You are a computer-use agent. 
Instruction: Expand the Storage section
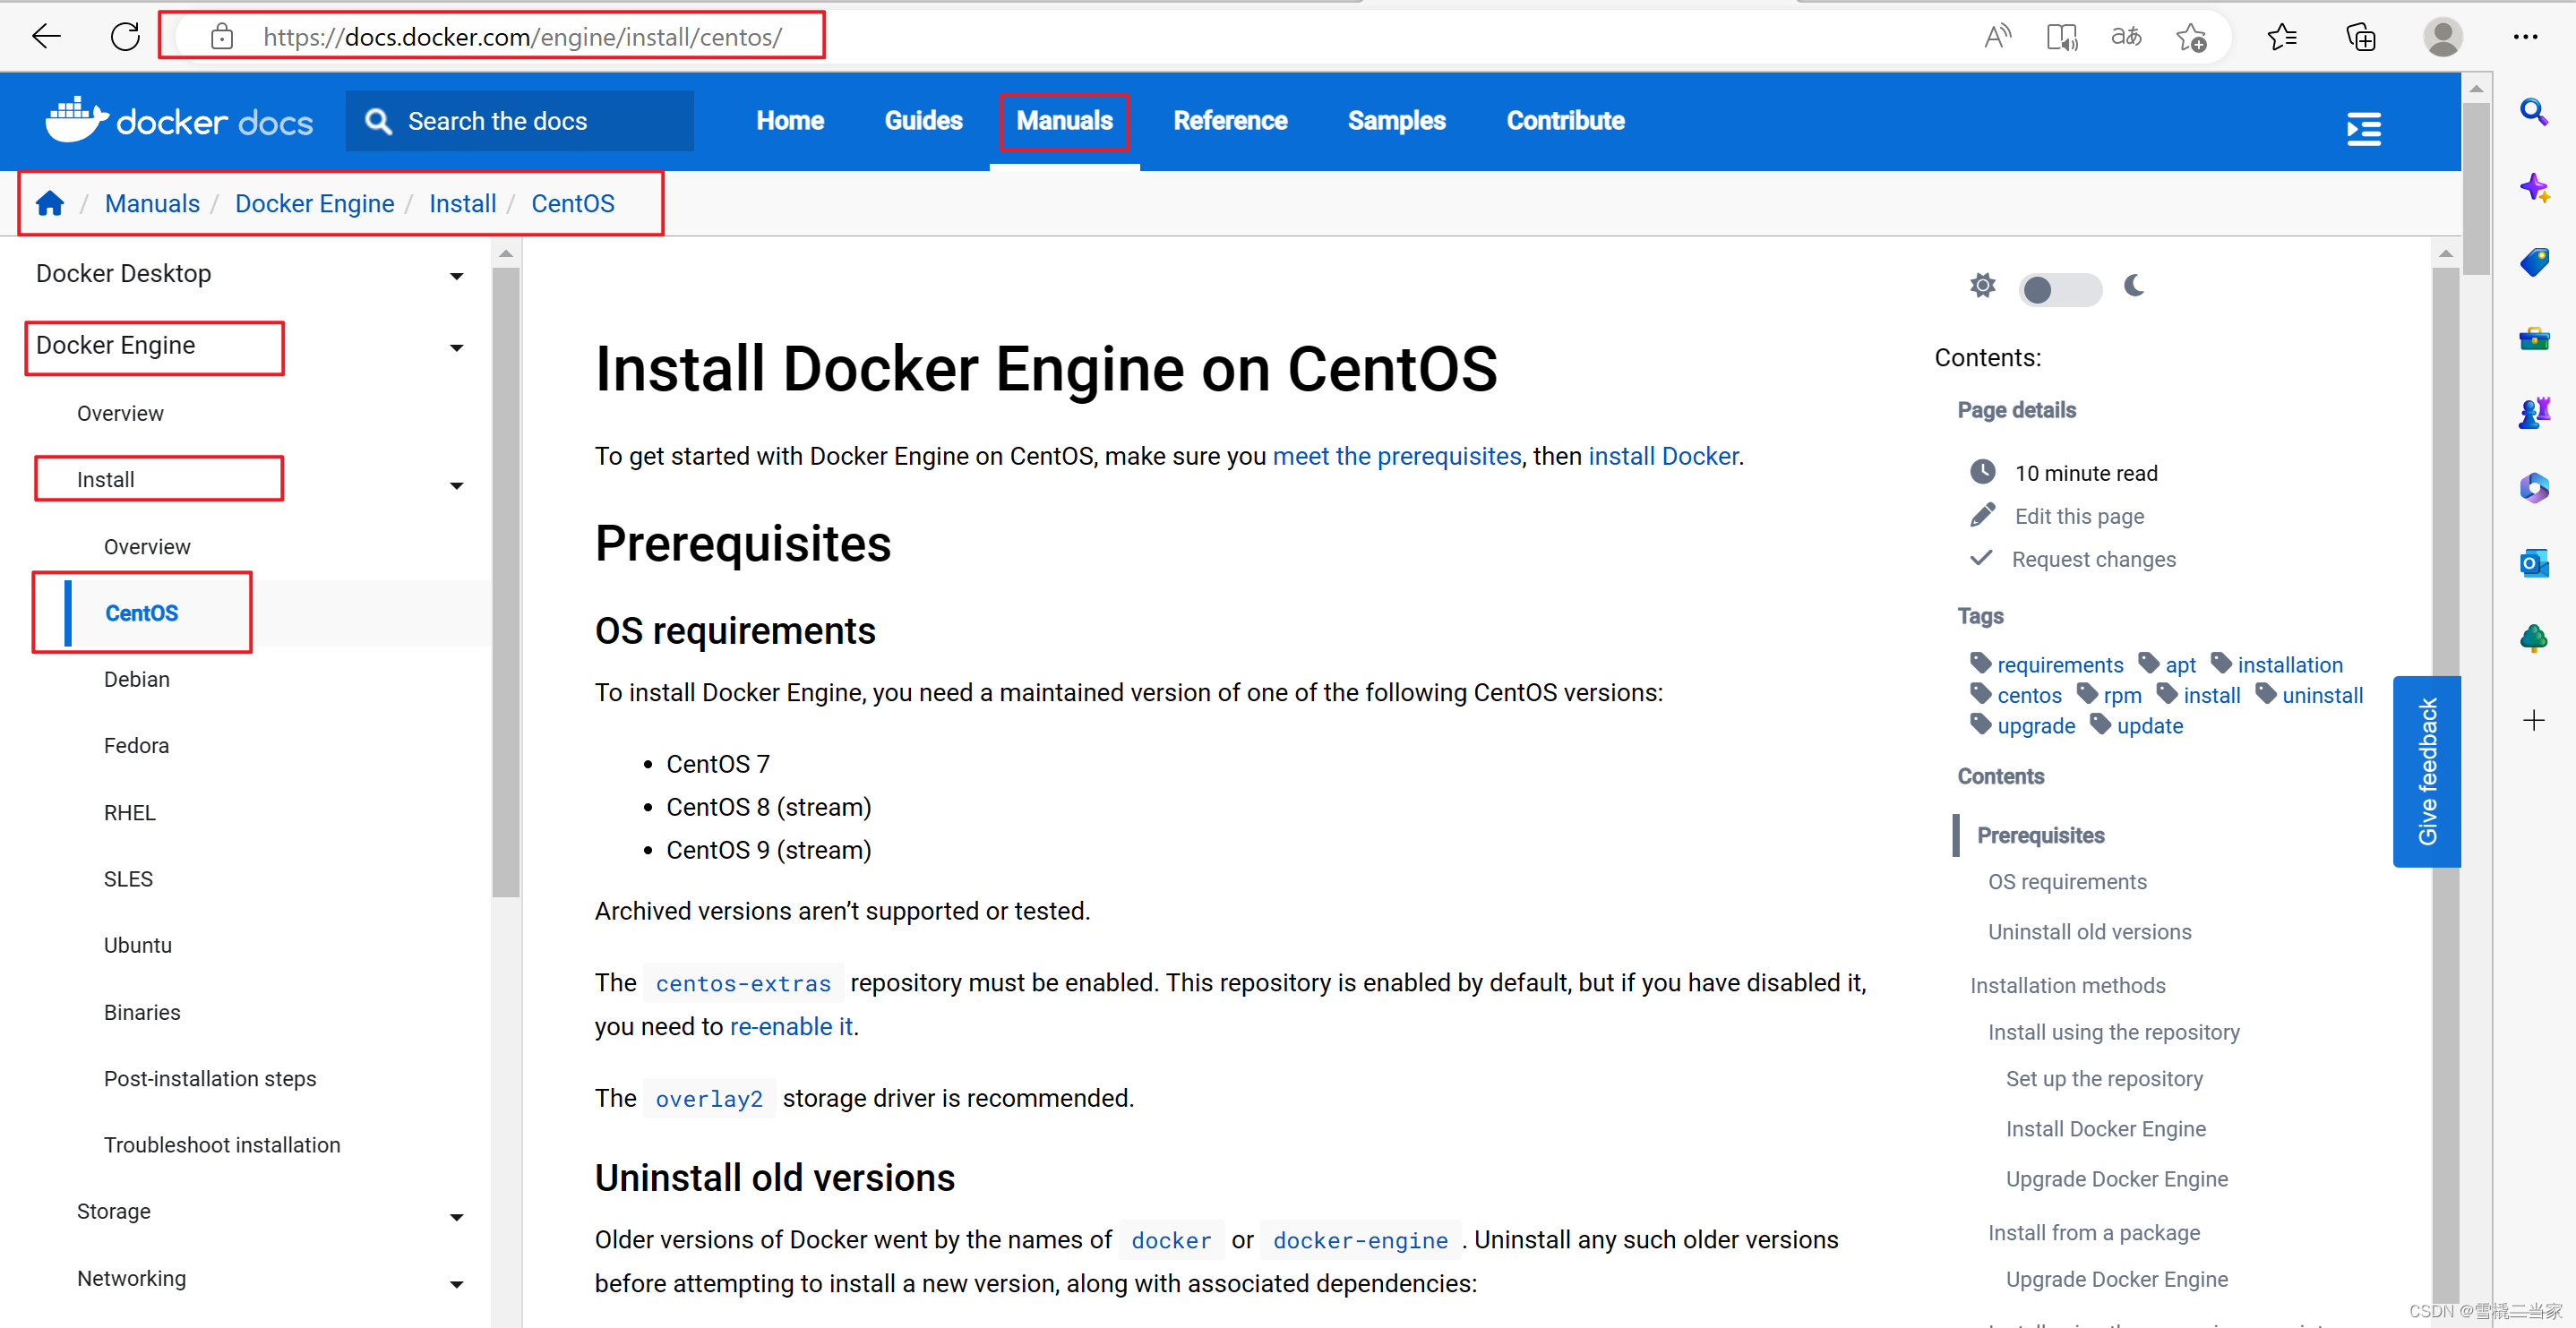(456, 1217)
